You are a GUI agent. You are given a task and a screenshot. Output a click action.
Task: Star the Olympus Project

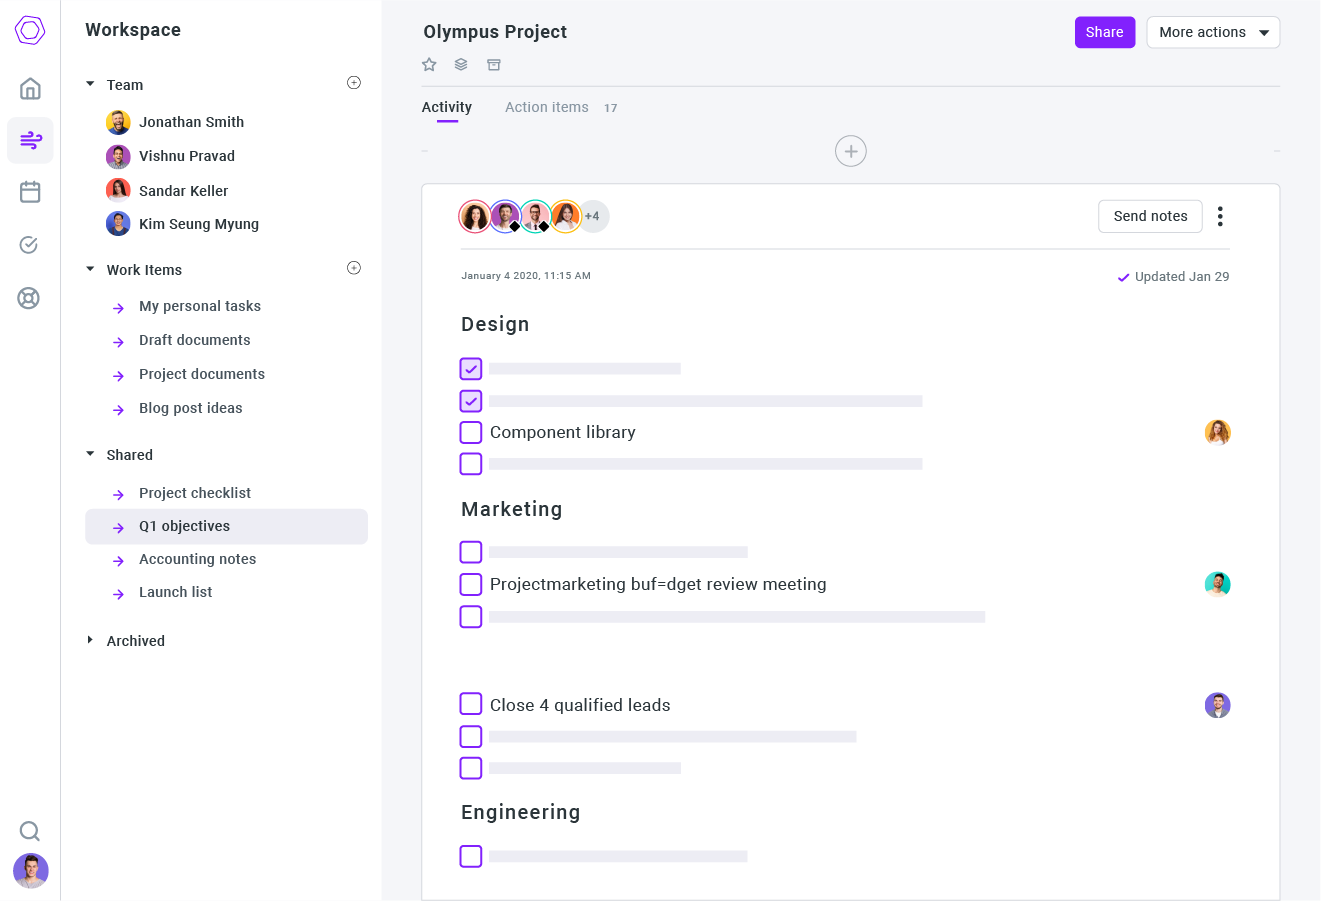tap(429, 64)
